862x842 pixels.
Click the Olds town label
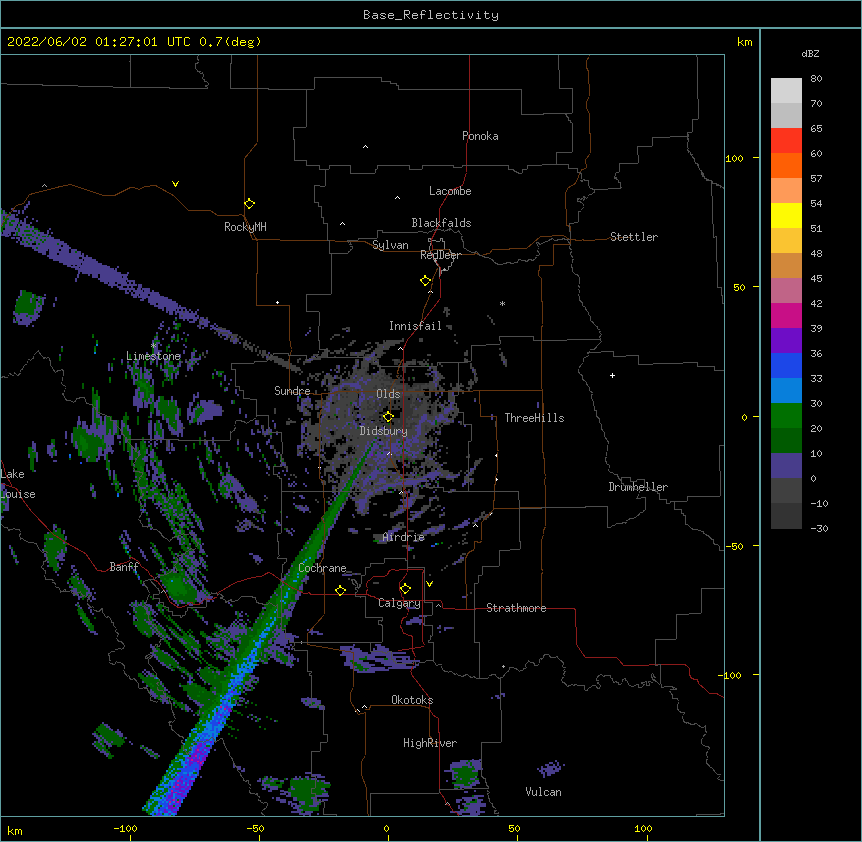tap(388, 394)
